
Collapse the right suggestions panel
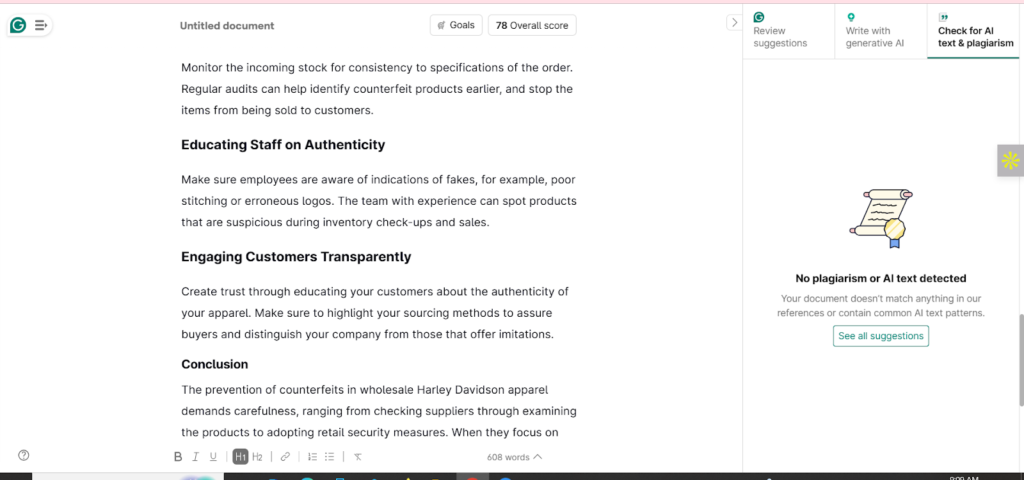pyautogui.click(x=734, y=22)
